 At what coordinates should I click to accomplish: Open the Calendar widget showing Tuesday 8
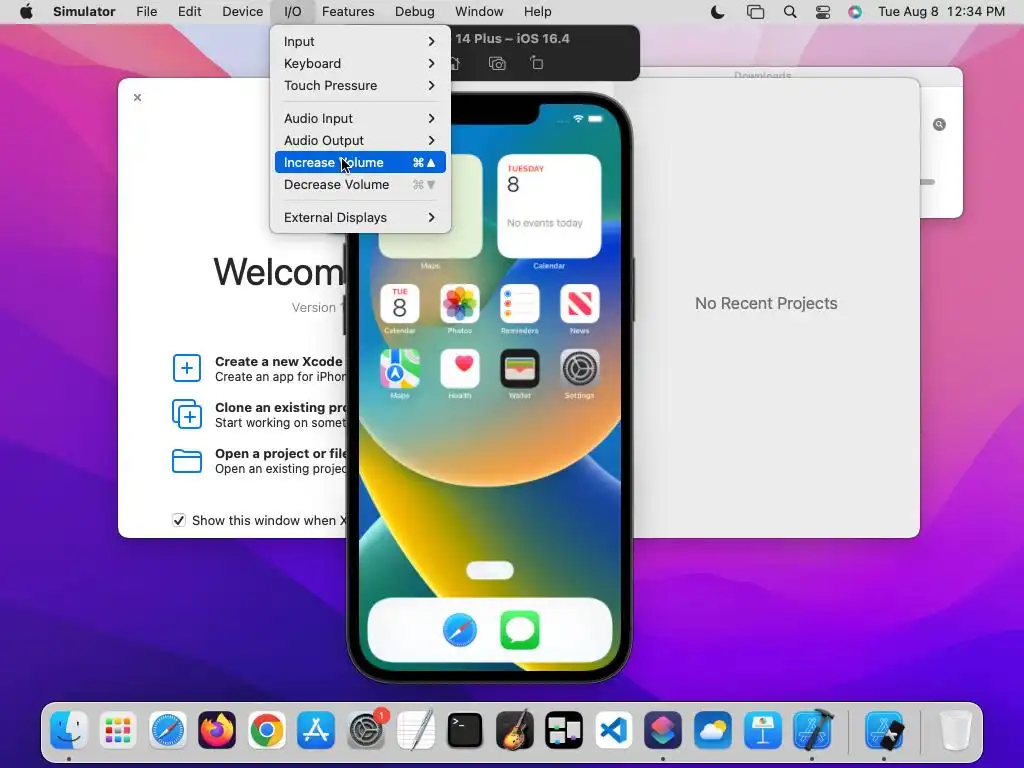[549, 206]
